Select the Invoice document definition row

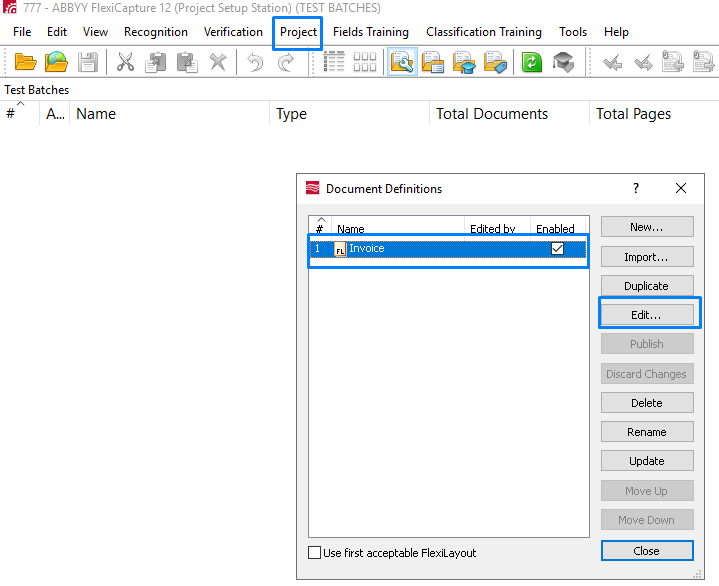click(x=448, y=249)
